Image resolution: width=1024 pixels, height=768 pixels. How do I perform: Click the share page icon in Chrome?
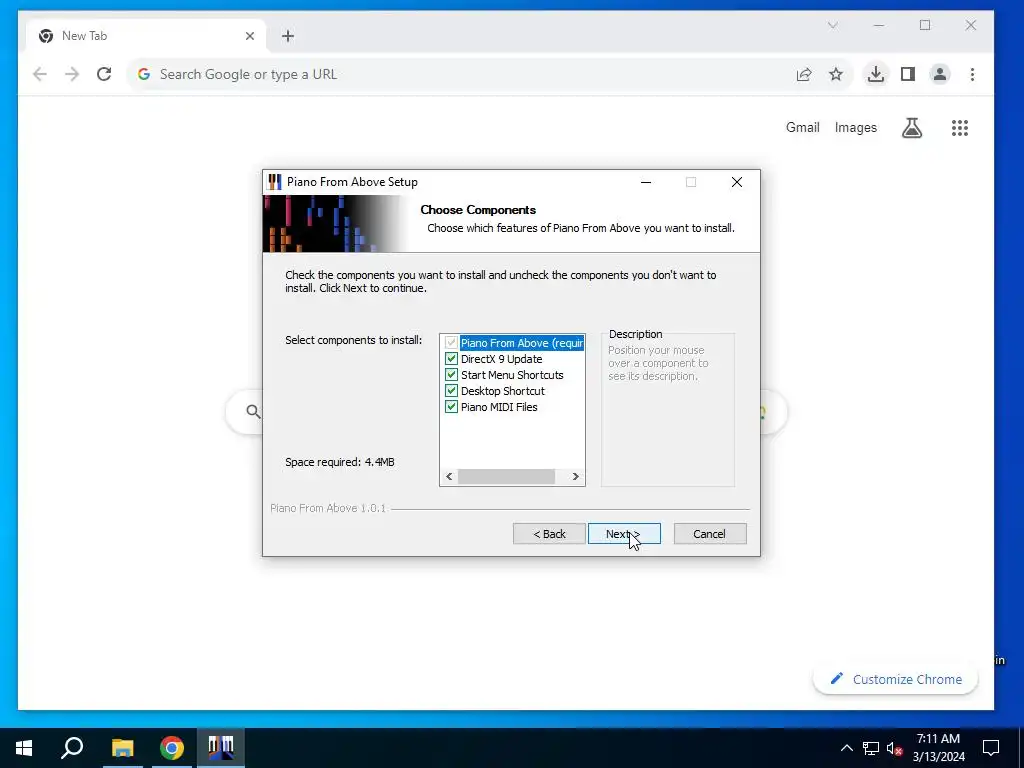click(x=804, y=74)
